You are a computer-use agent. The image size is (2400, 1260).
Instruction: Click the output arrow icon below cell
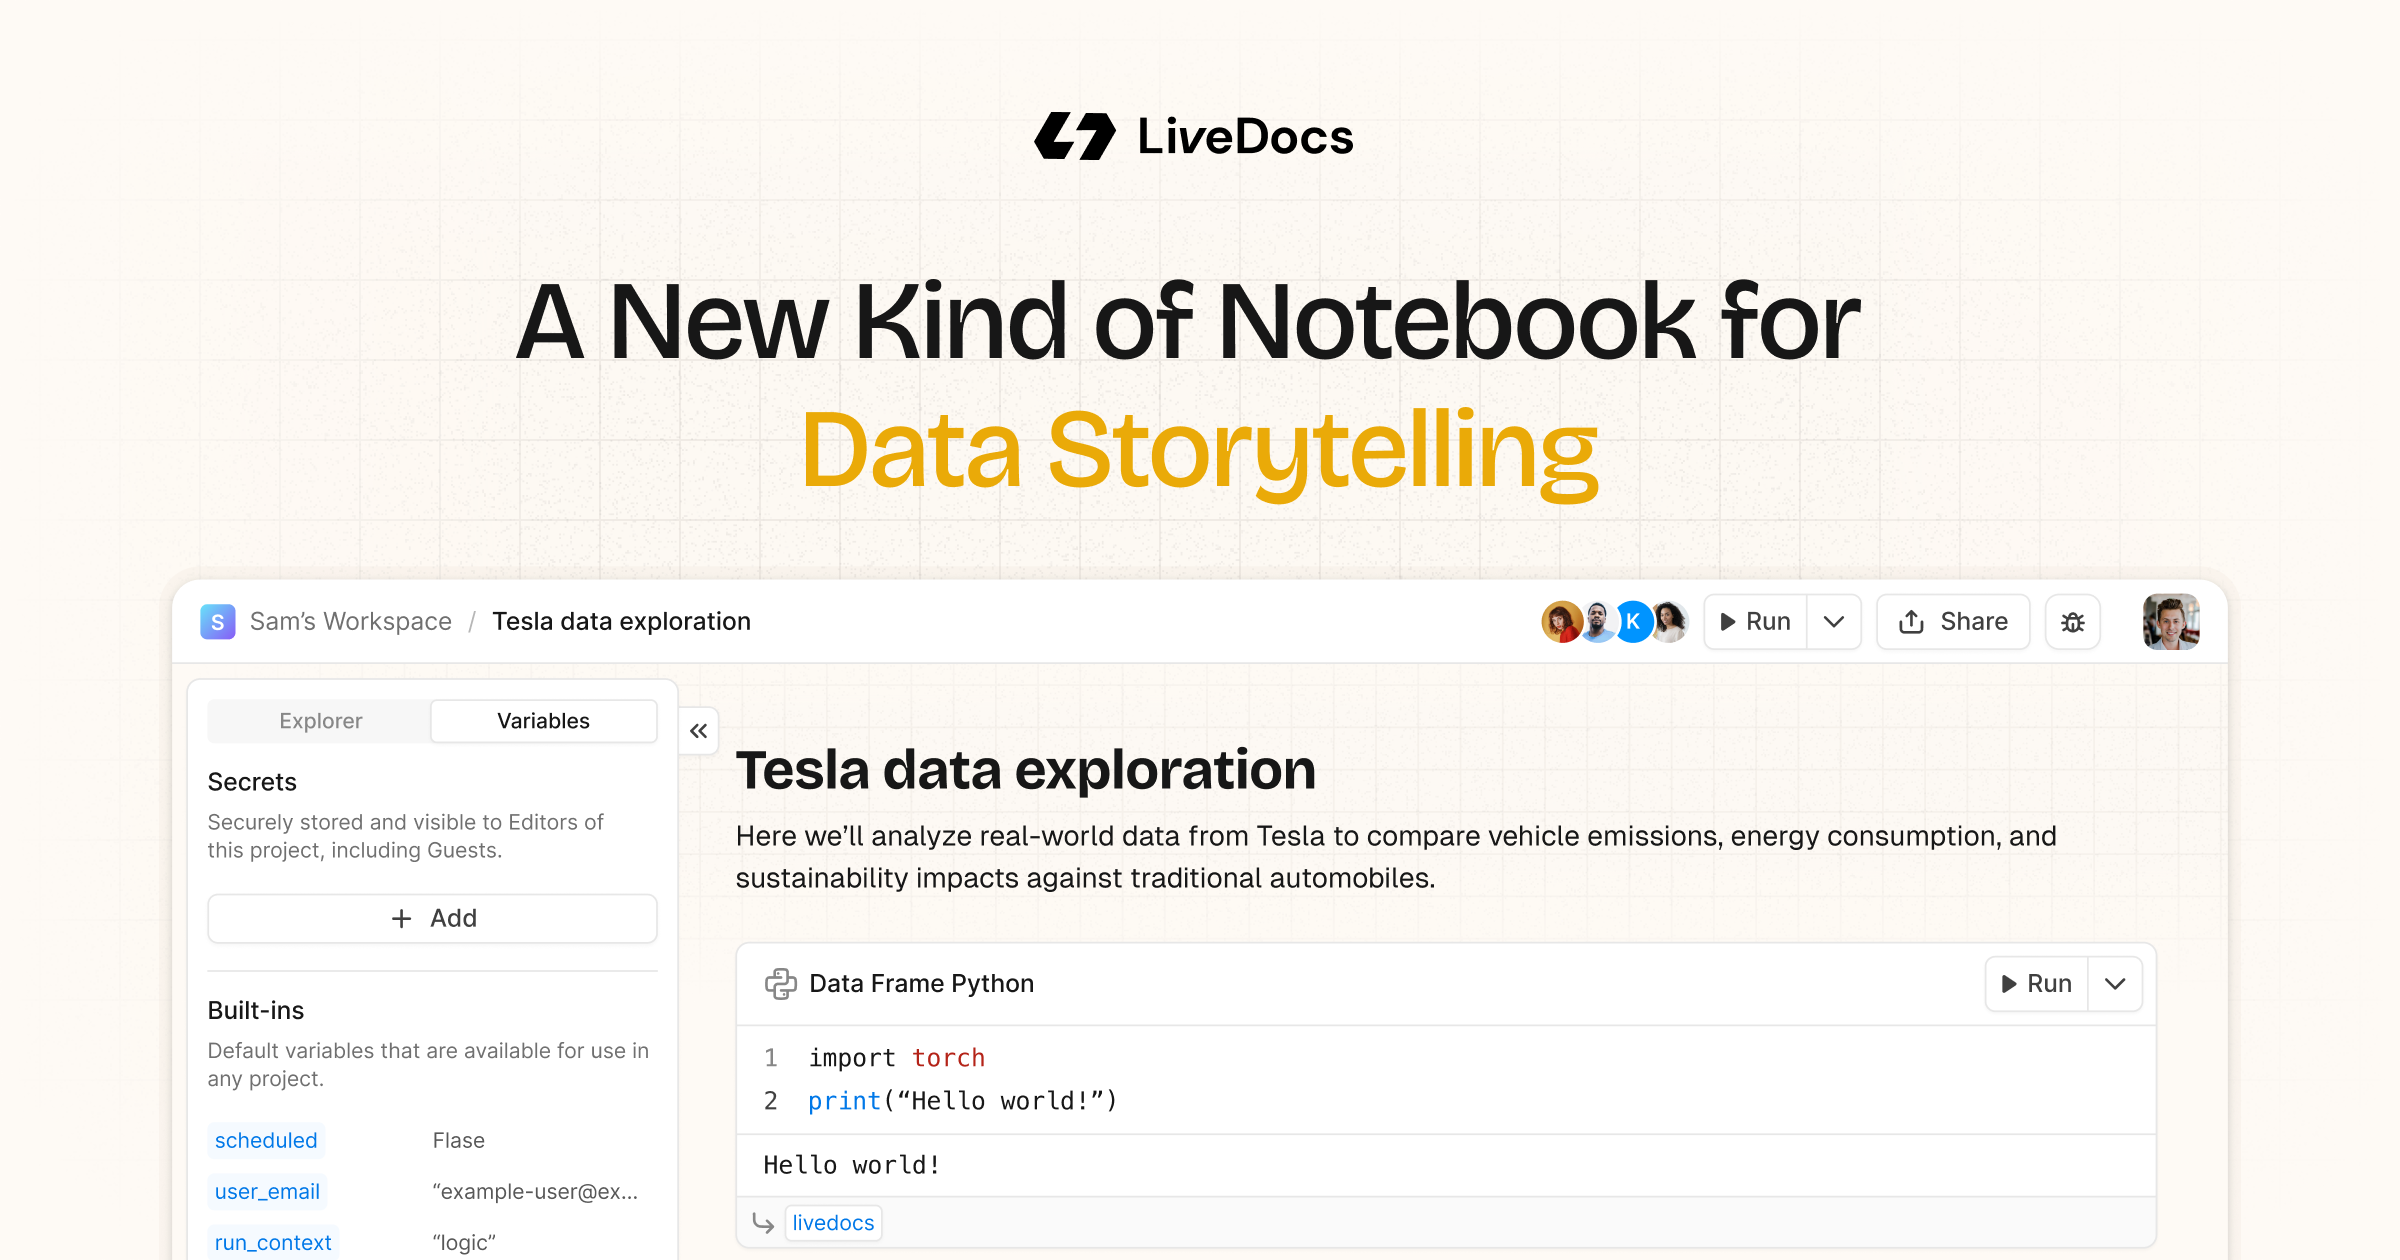coord(763,1223)
